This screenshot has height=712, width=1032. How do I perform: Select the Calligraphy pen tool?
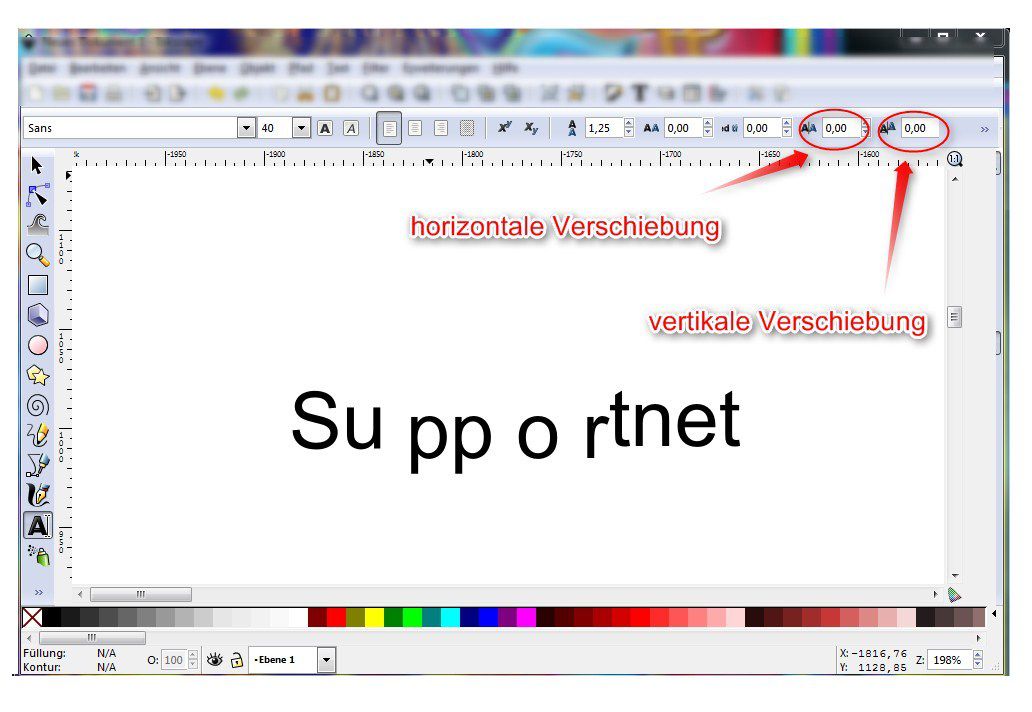(38, 495)
